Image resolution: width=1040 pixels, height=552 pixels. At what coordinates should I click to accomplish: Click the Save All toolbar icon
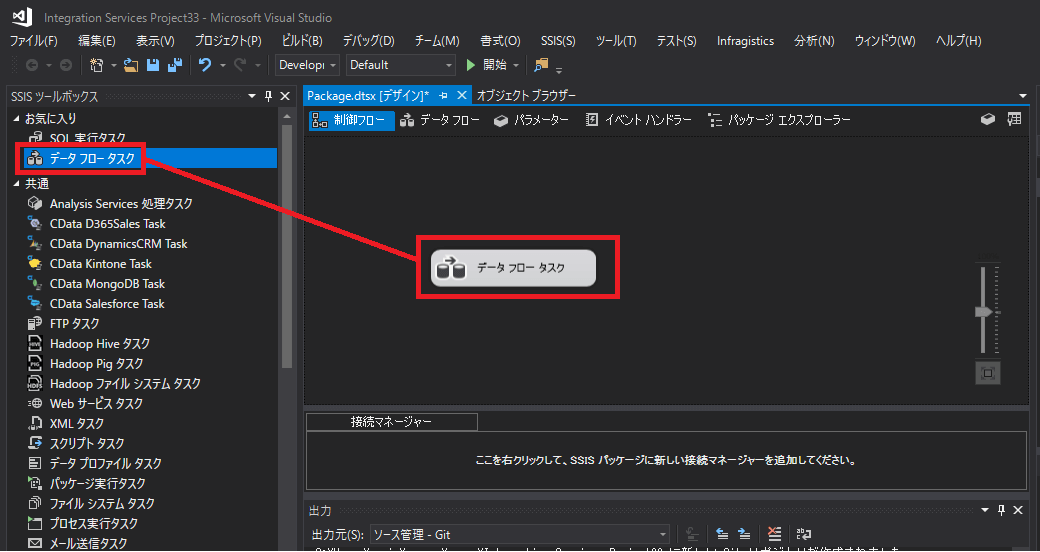pos(175,65)
